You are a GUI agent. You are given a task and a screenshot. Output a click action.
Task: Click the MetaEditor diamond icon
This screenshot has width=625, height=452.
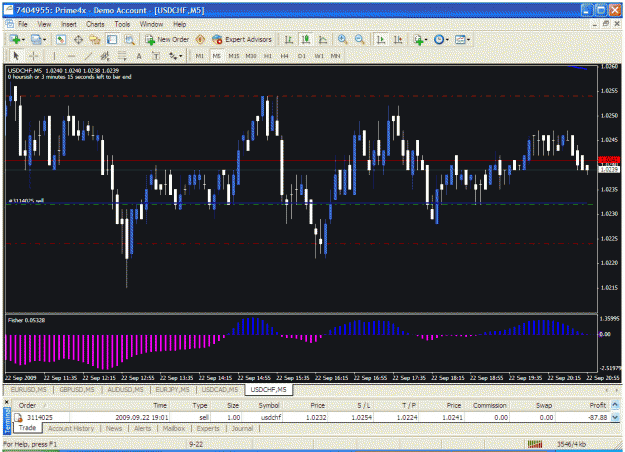[x=200, y=39]
